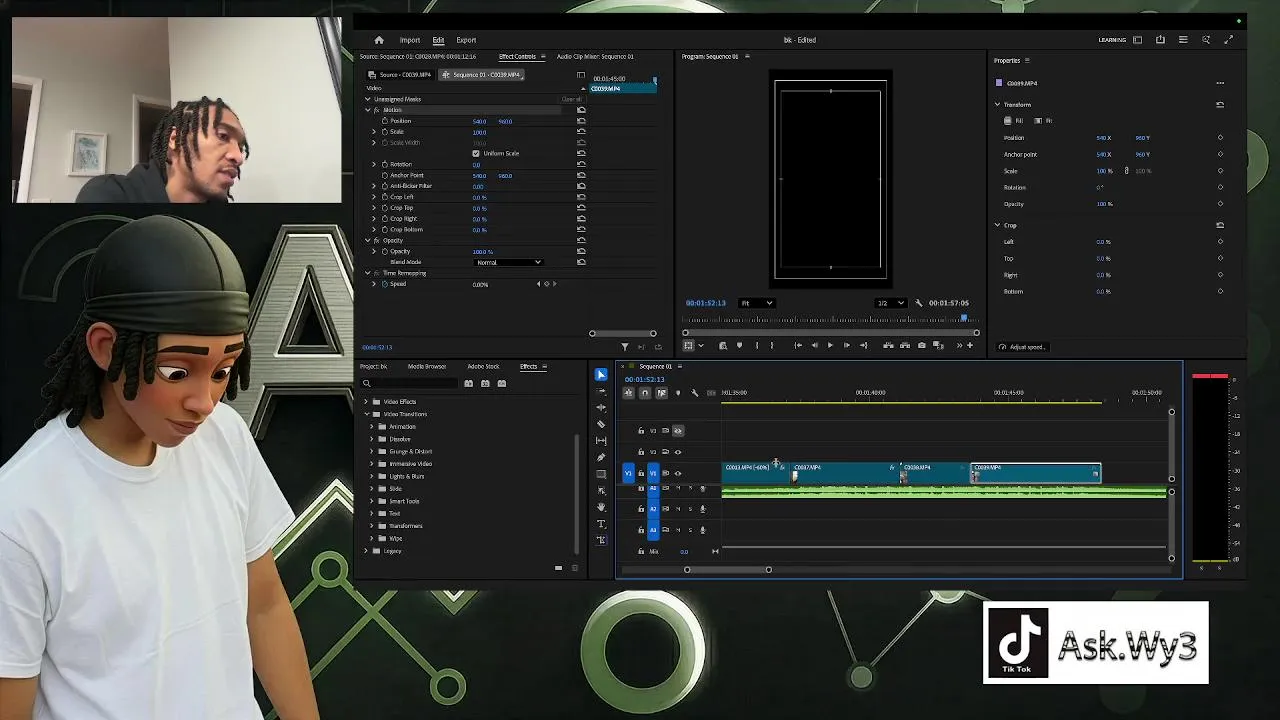The width and height of the screenshot is (1280, 720).
Task: Toggle timeline snapping magnet
Action: 645,393
